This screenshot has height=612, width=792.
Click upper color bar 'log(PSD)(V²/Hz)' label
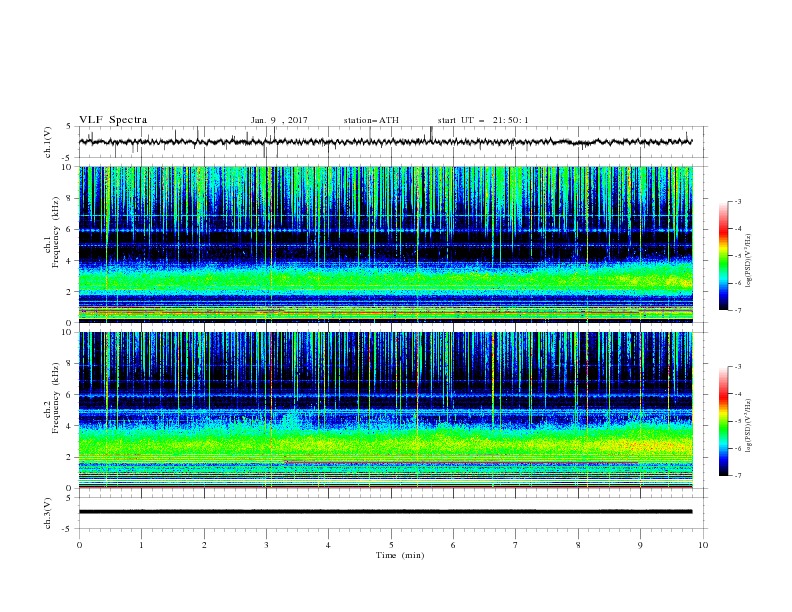click(749, 261)
